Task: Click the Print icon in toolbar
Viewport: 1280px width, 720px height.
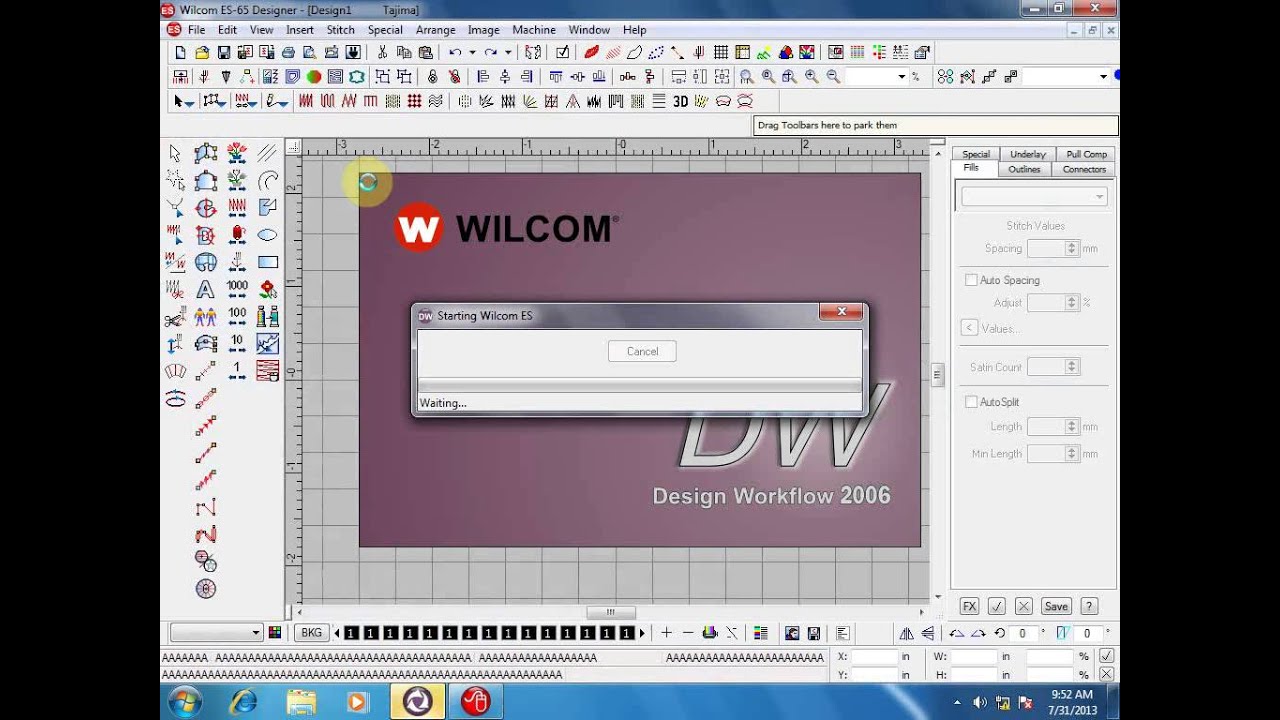Action: [x=288, y=53]
